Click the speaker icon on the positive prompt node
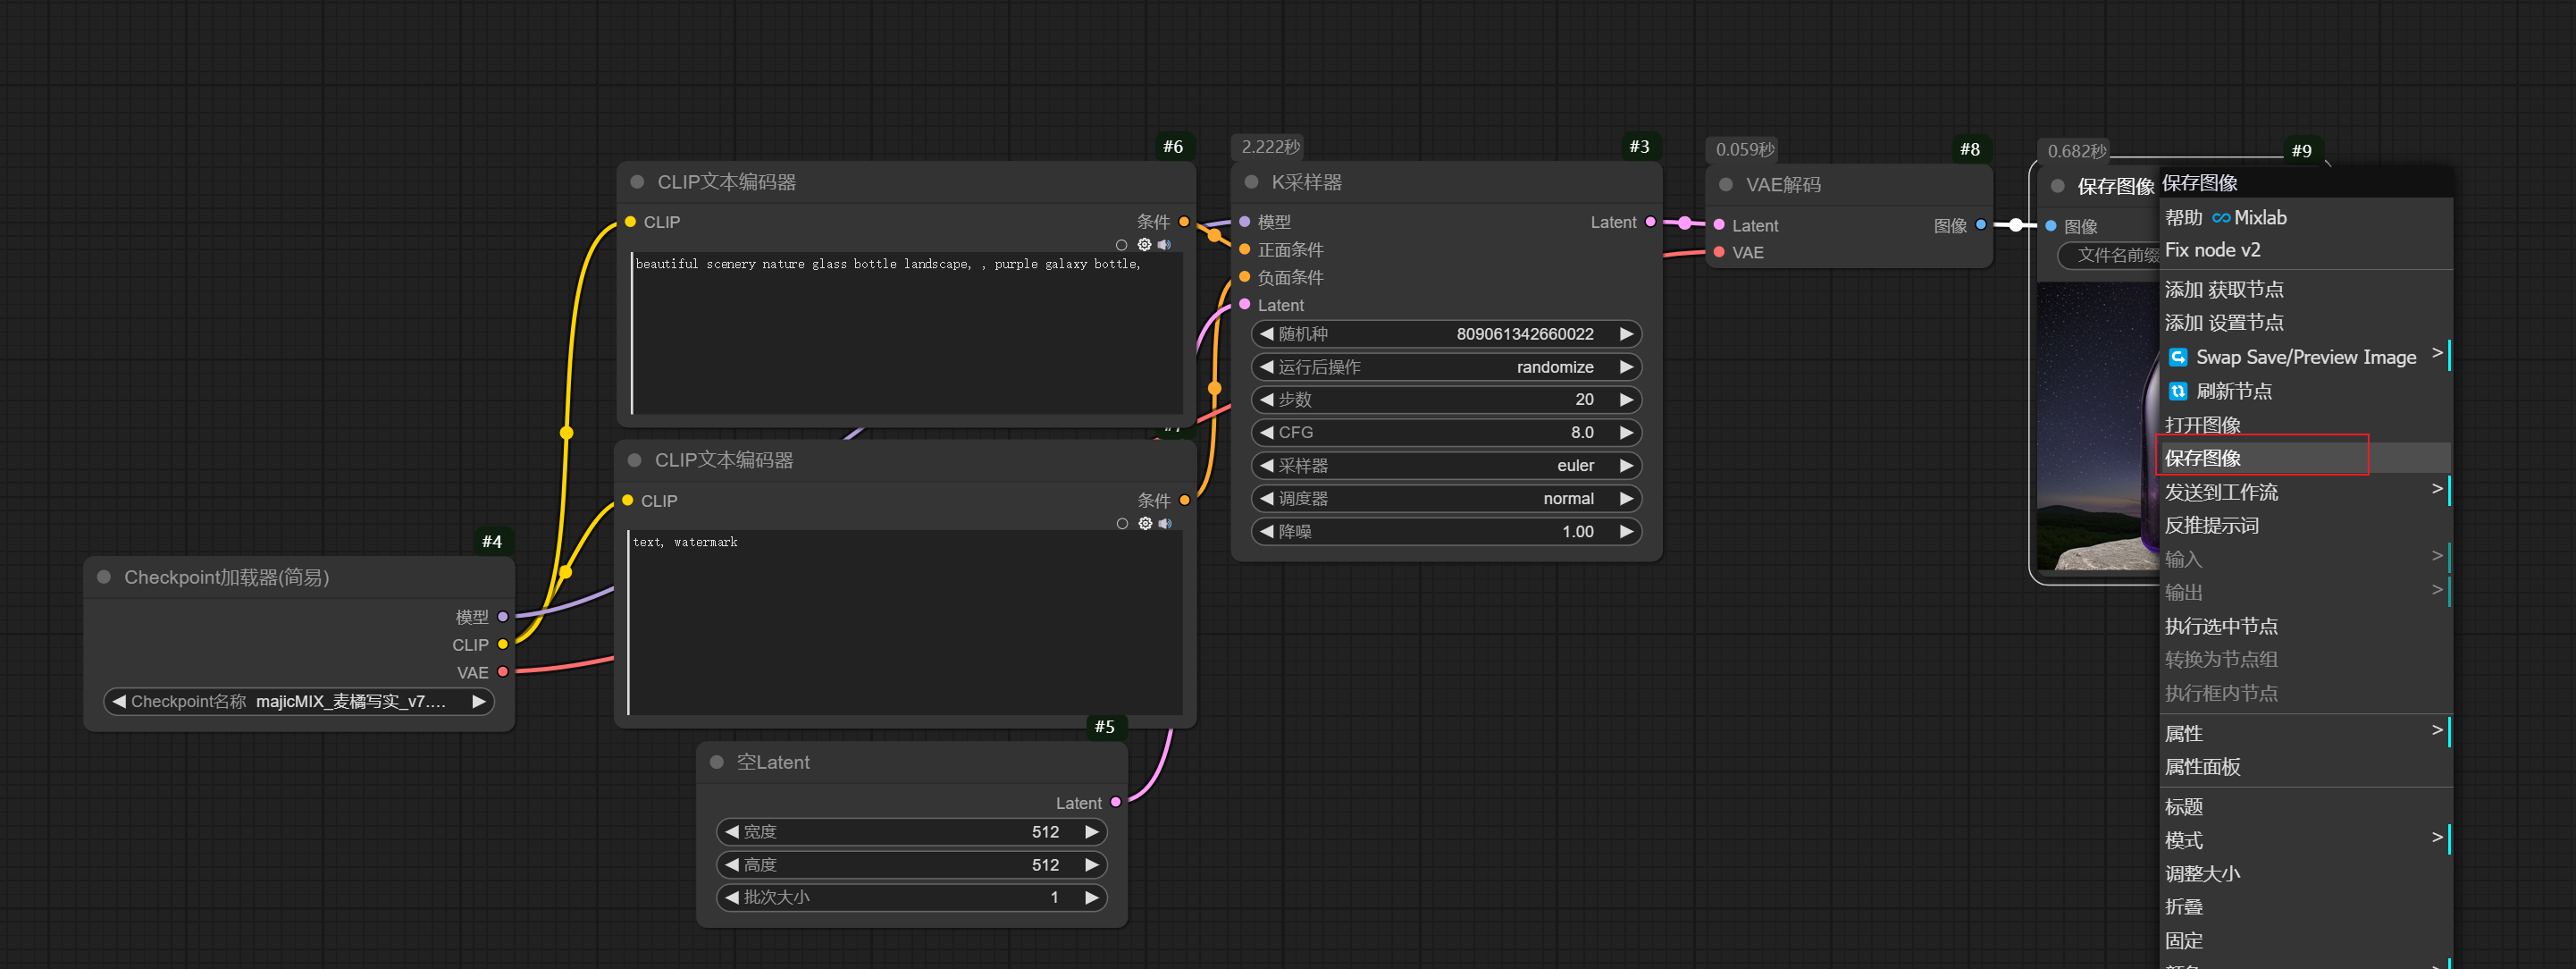2576x969 pixels. [1164, 244]
